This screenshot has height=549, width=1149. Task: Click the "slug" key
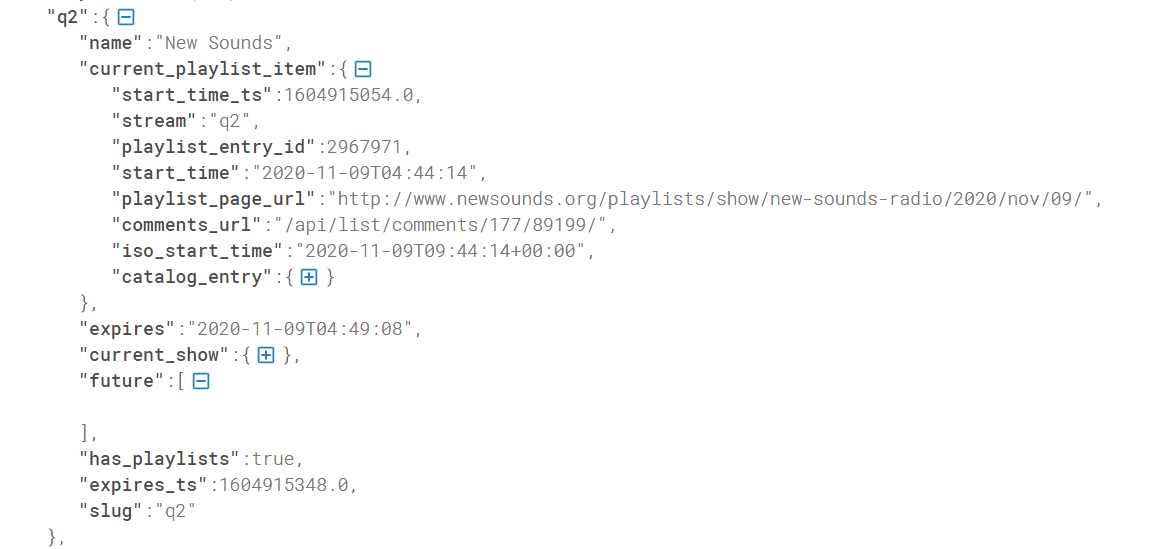[110, 511]
